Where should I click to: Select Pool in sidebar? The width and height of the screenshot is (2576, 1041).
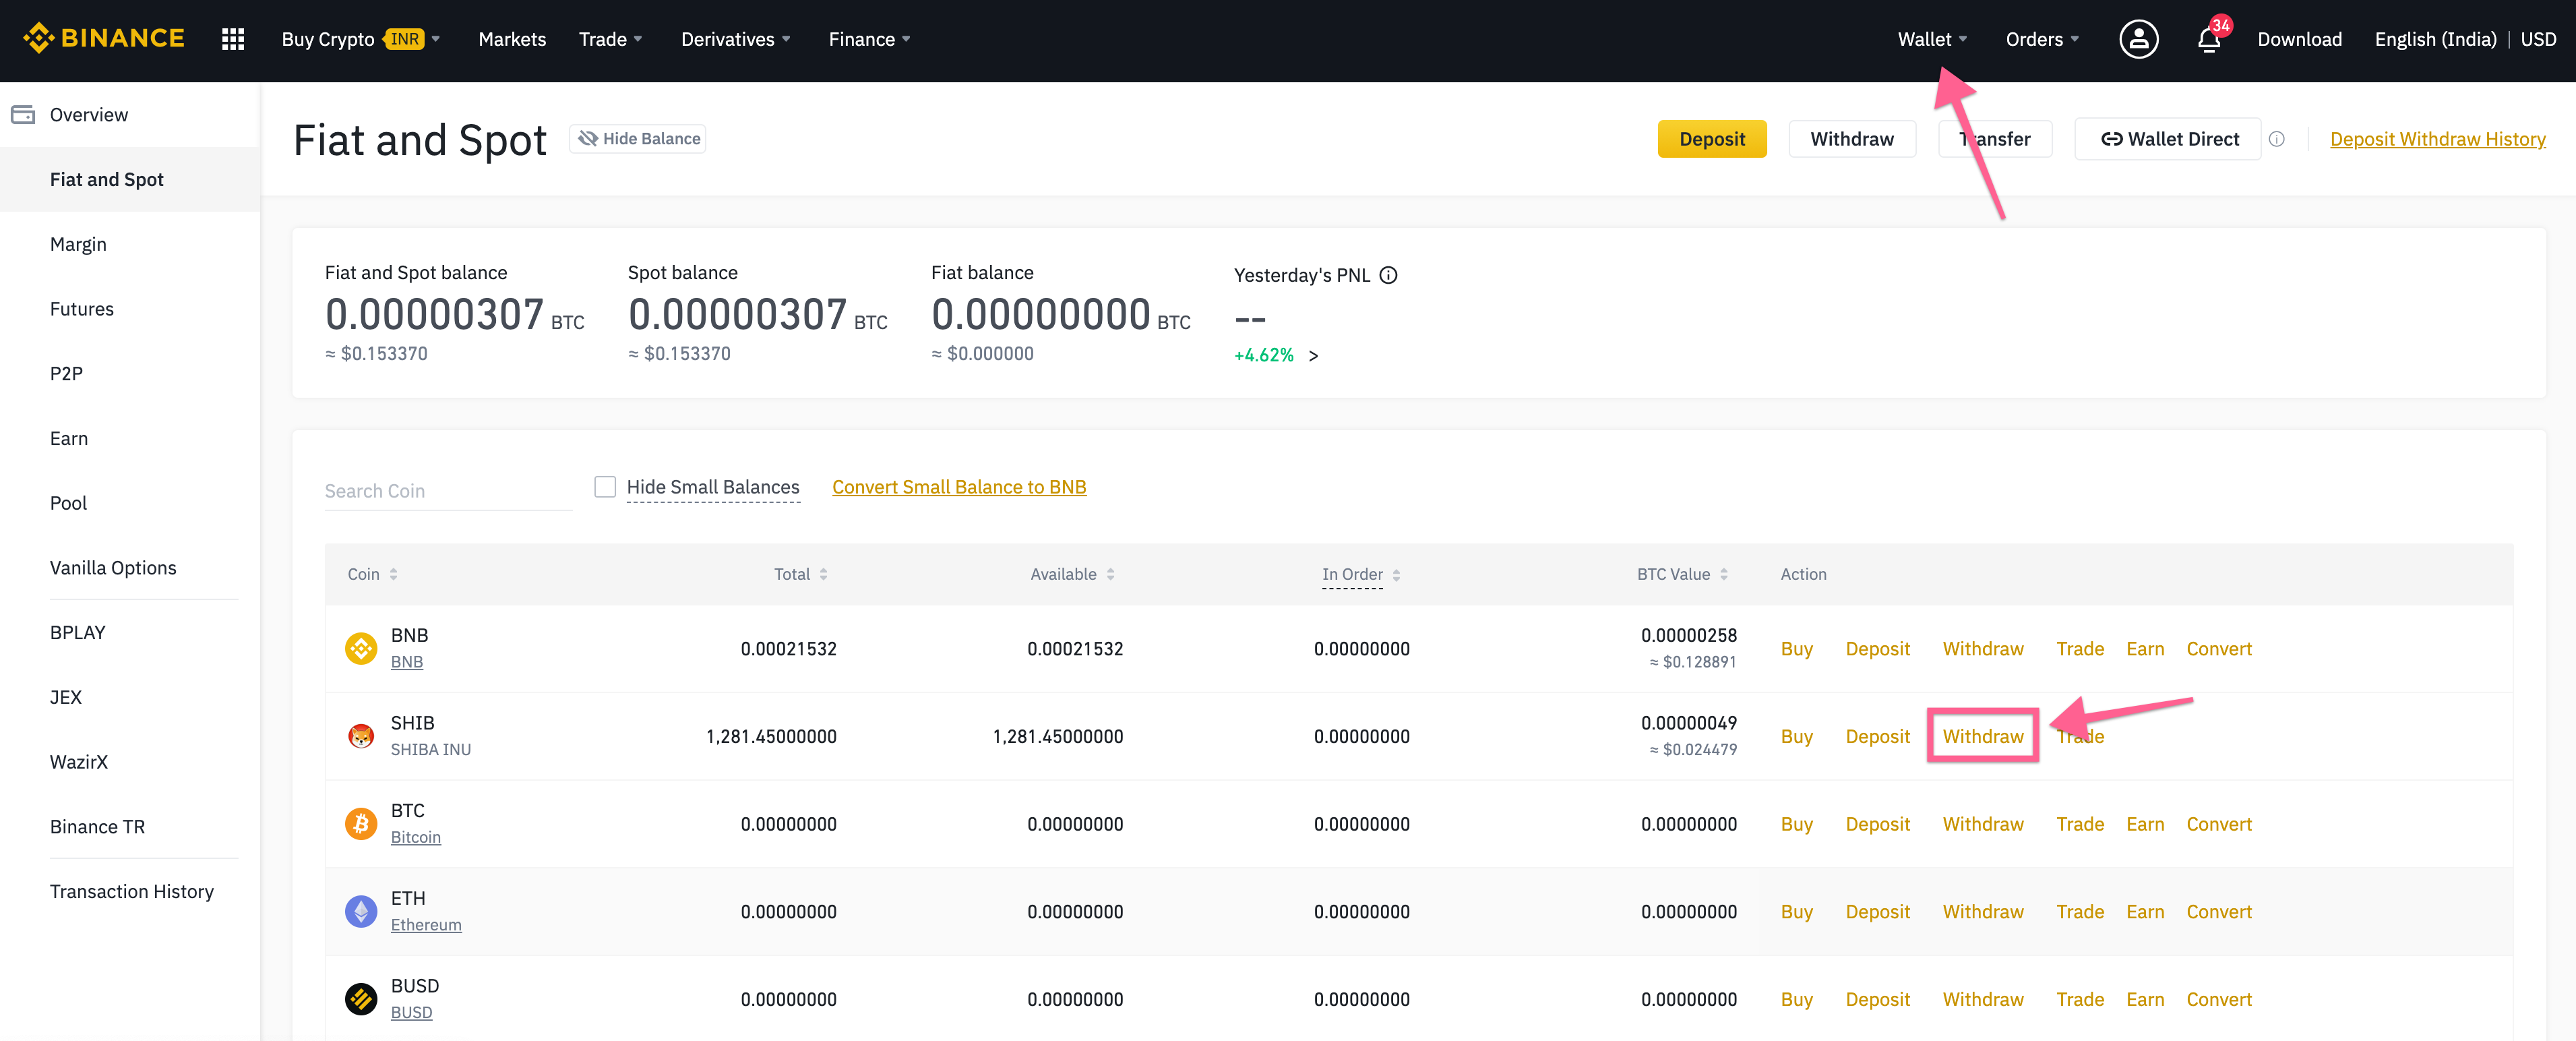click(x=69, y=503)
